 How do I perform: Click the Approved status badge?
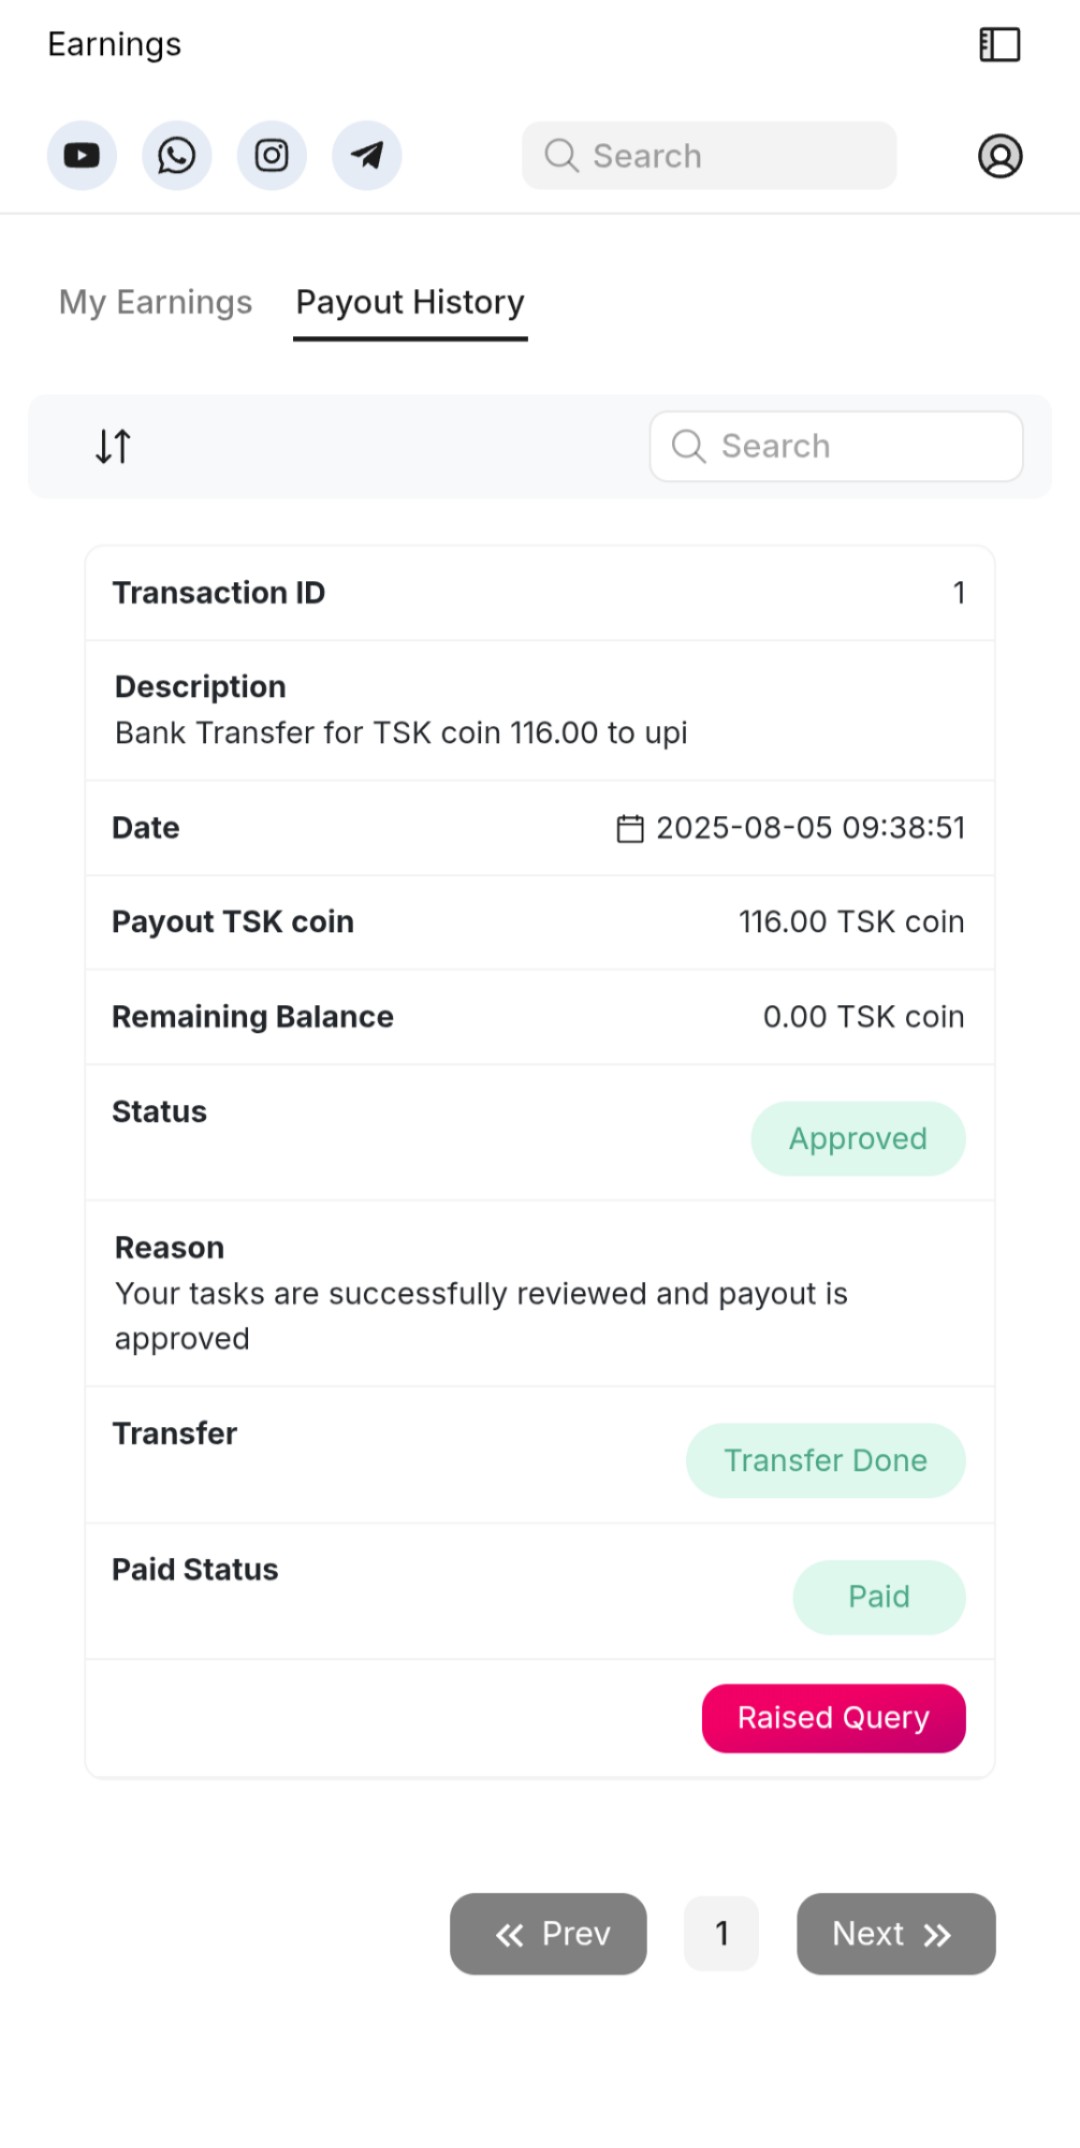(858, 1138)
